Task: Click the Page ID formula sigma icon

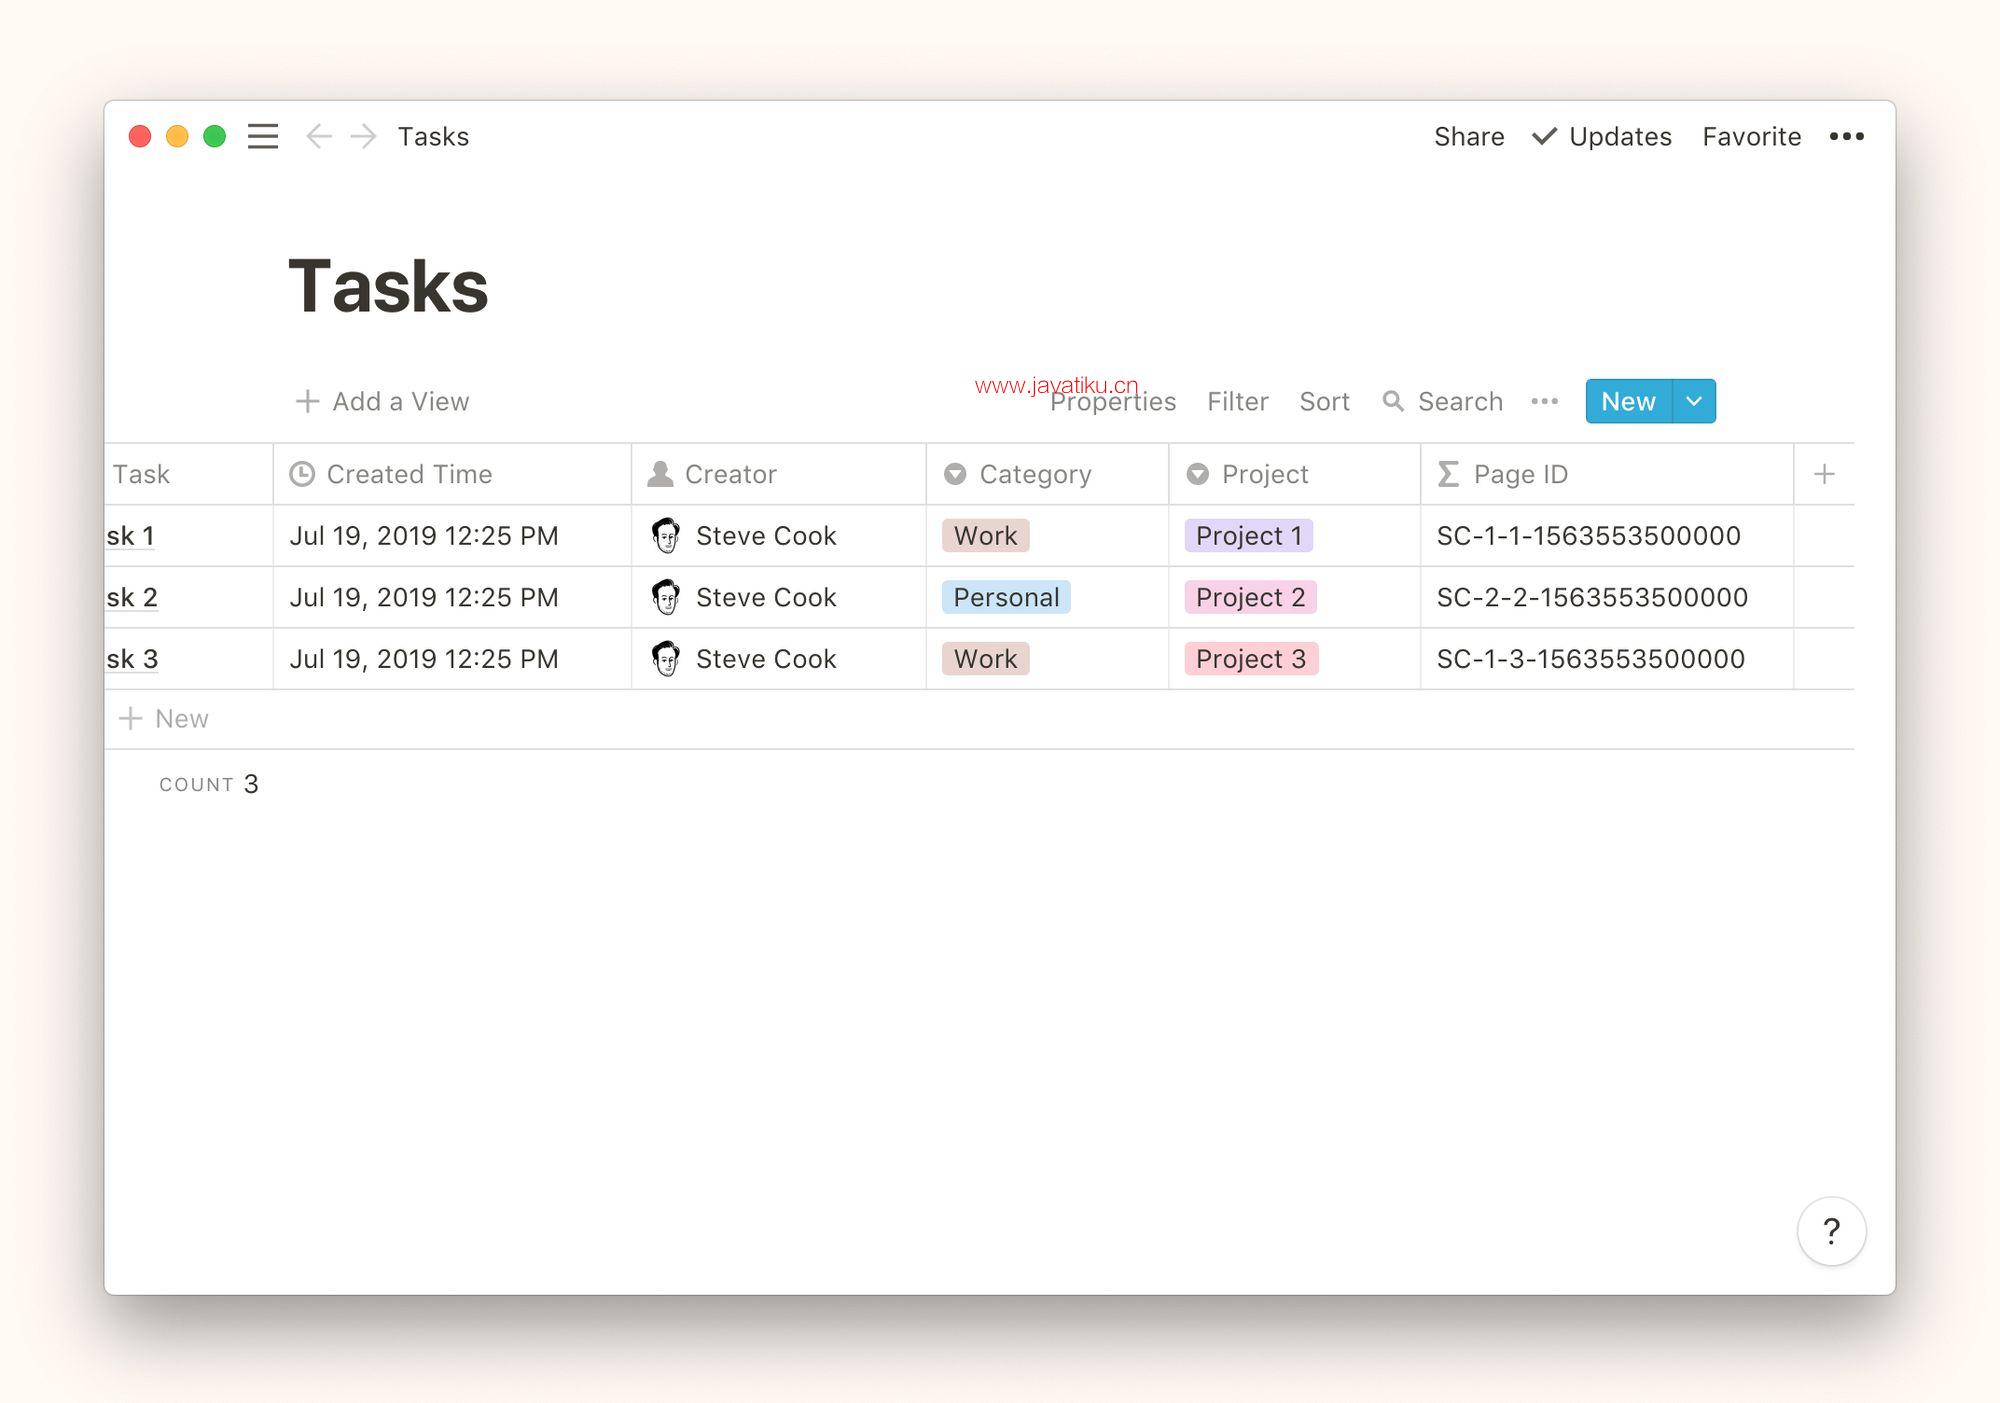Action: [x=1448, y=474]
